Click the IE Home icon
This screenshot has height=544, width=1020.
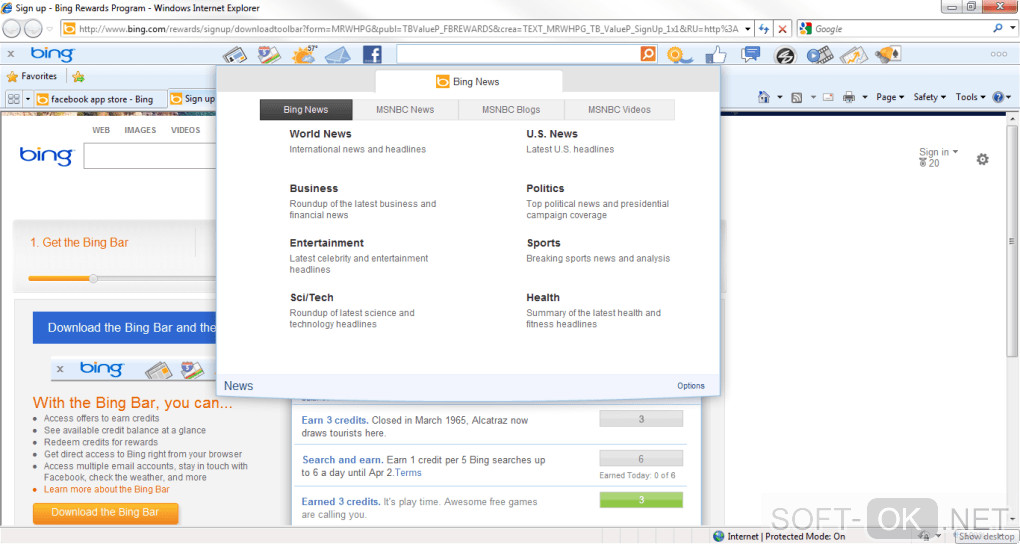pyautogui.click(x=764, y=97)
